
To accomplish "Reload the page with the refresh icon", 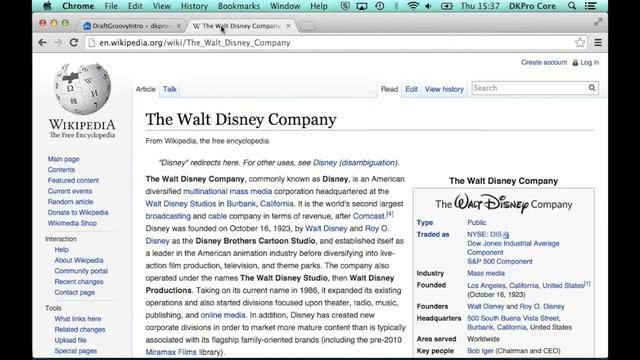I will 74,42.
